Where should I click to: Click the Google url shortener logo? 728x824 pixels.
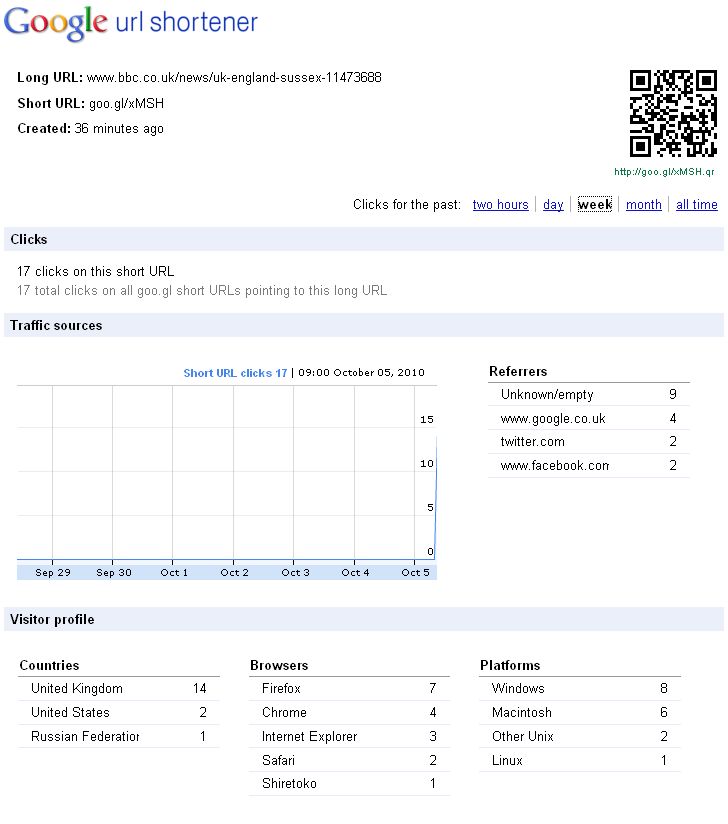click(130, 23)
